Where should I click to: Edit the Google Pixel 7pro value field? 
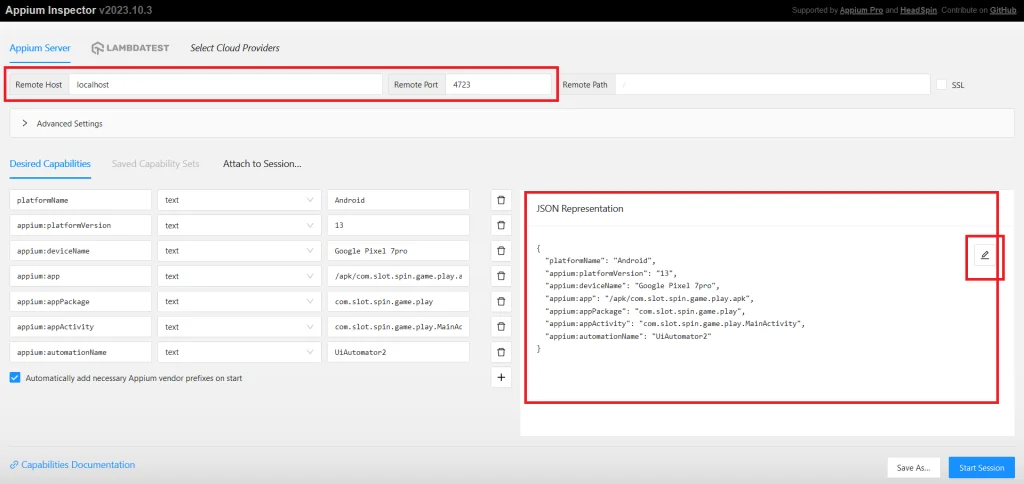398,251
